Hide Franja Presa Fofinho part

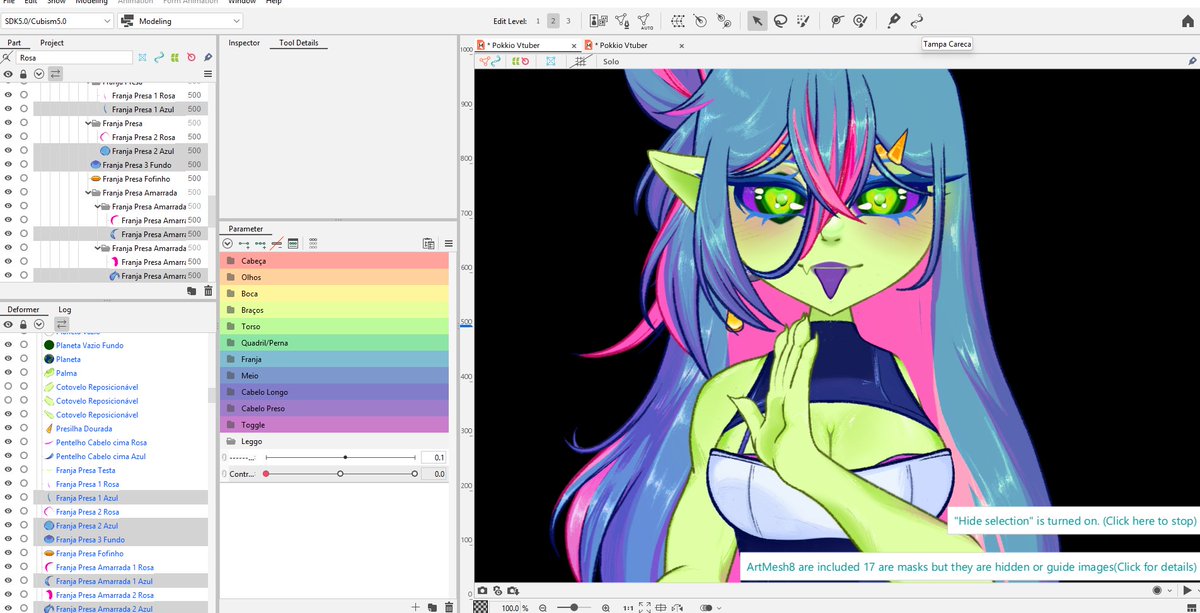pyautogui.click(x=8, y=178)
